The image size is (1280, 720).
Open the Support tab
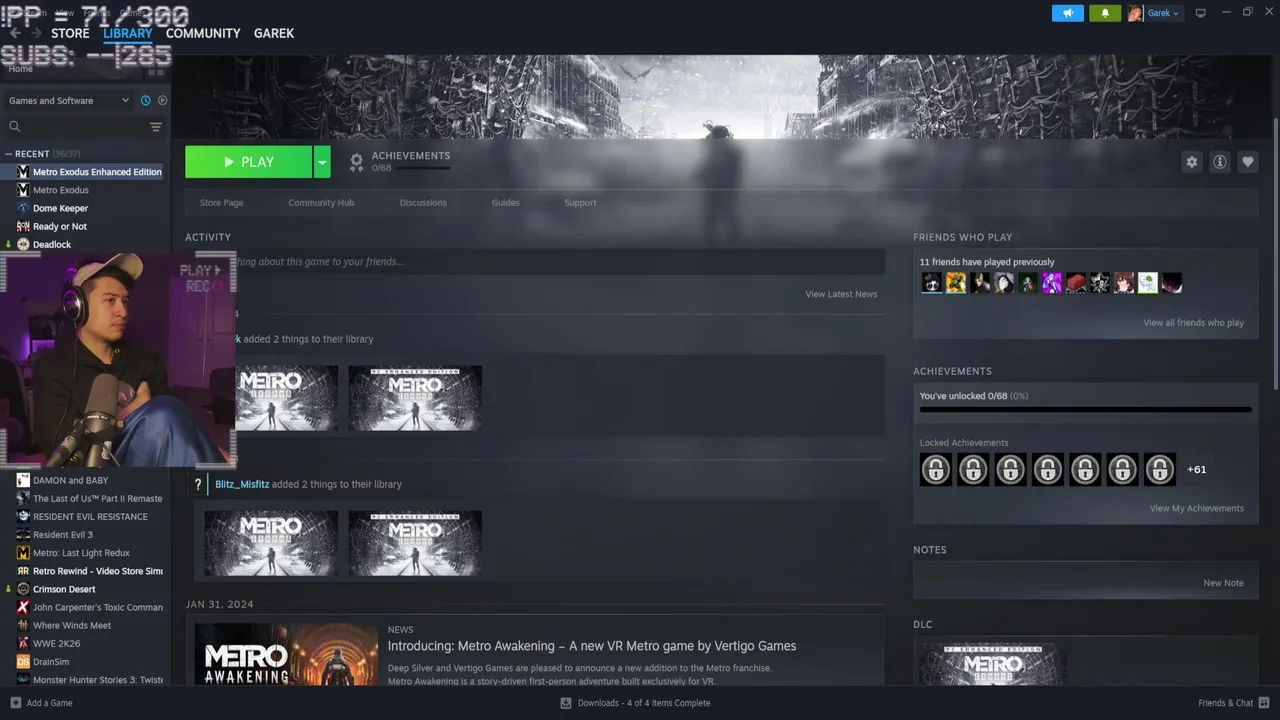pyautogui.click(x=580, y=203)
